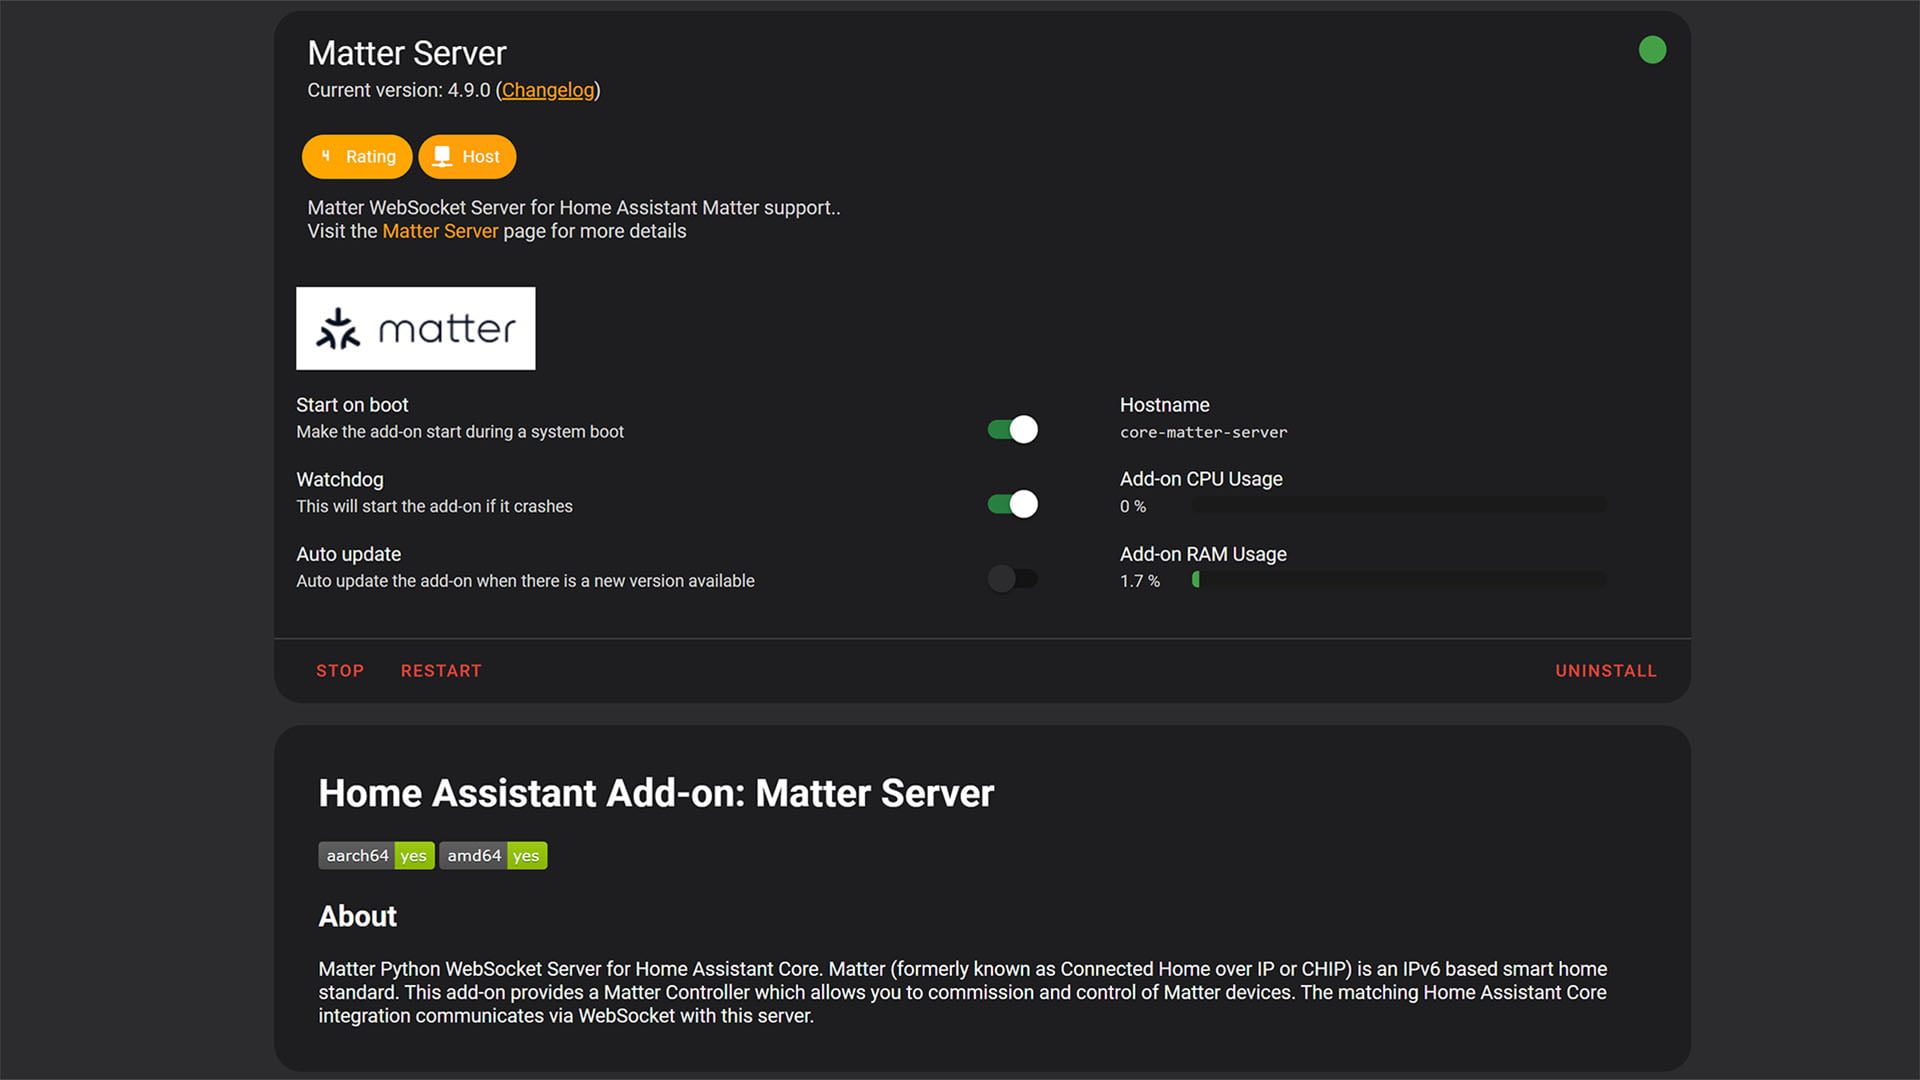Turn off the Watchdog toggle
The image size is (1920, 1080).
click(1012, 504)
